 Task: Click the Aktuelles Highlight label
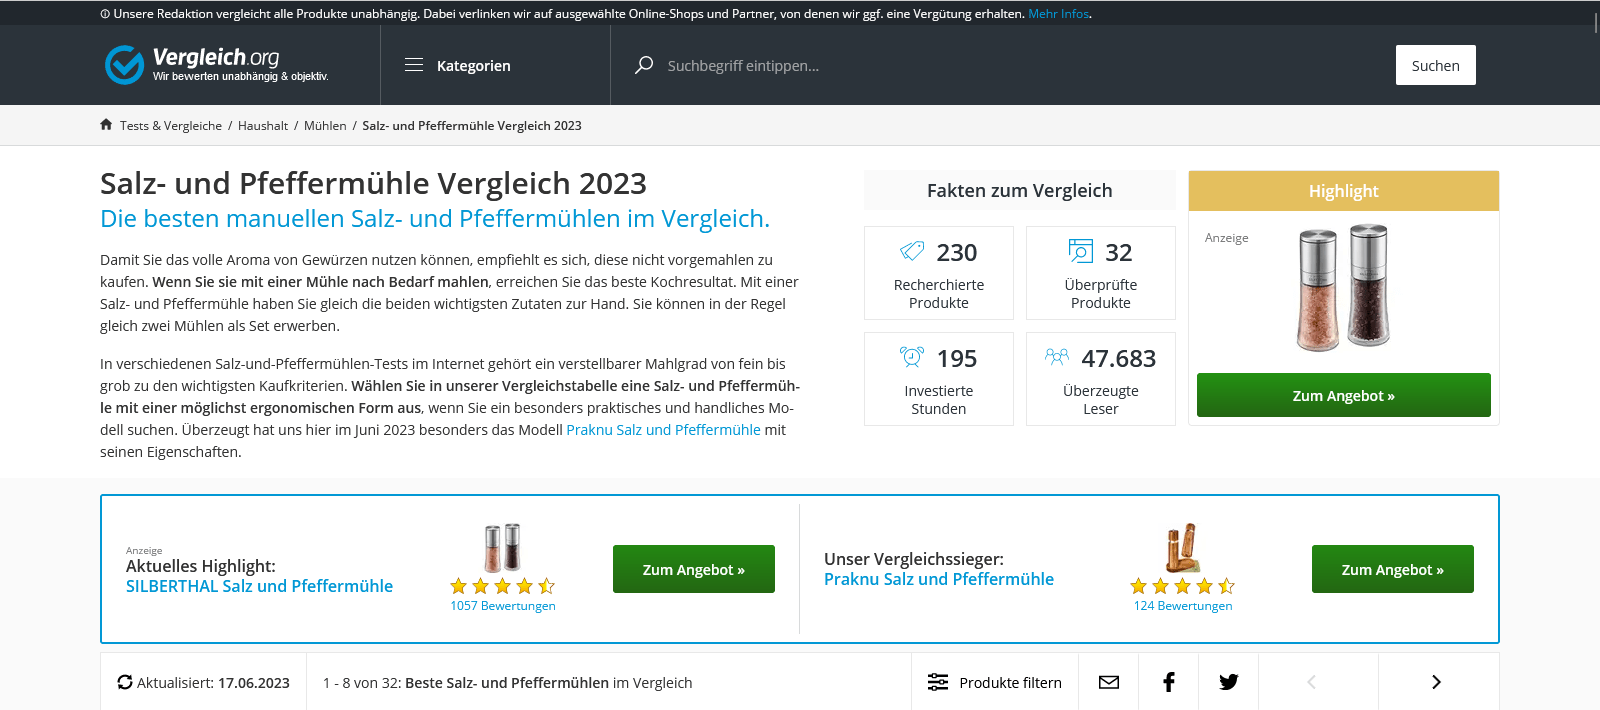[201, 566]
